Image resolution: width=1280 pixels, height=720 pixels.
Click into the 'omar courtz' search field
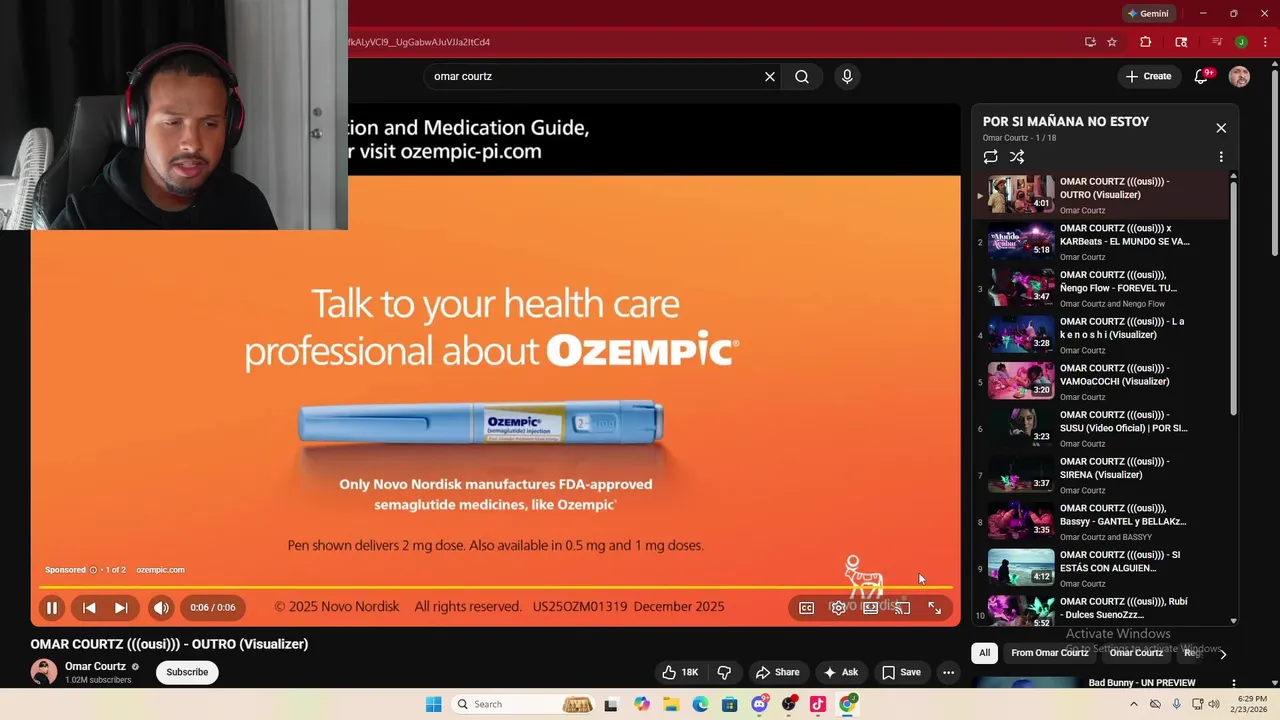pyautogui.click(x=595, y=76)
